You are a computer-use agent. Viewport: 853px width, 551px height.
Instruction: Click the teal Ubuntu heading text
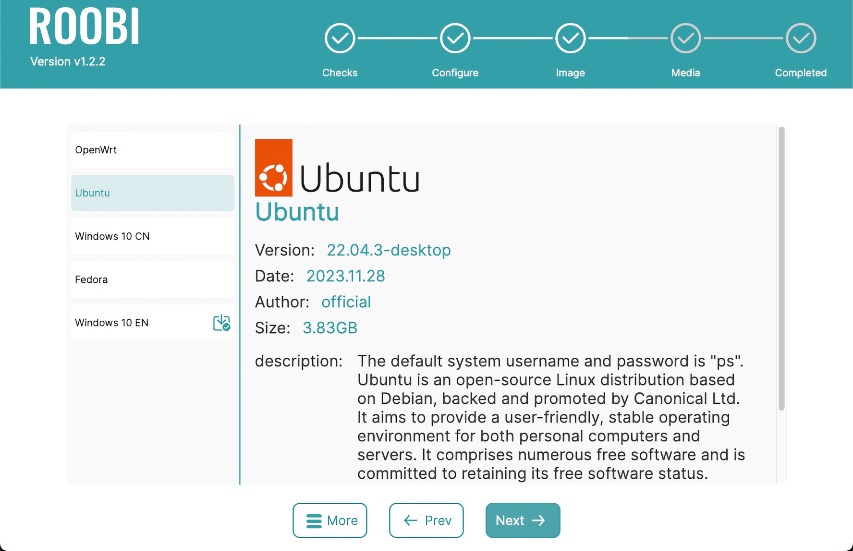point(297,212)
